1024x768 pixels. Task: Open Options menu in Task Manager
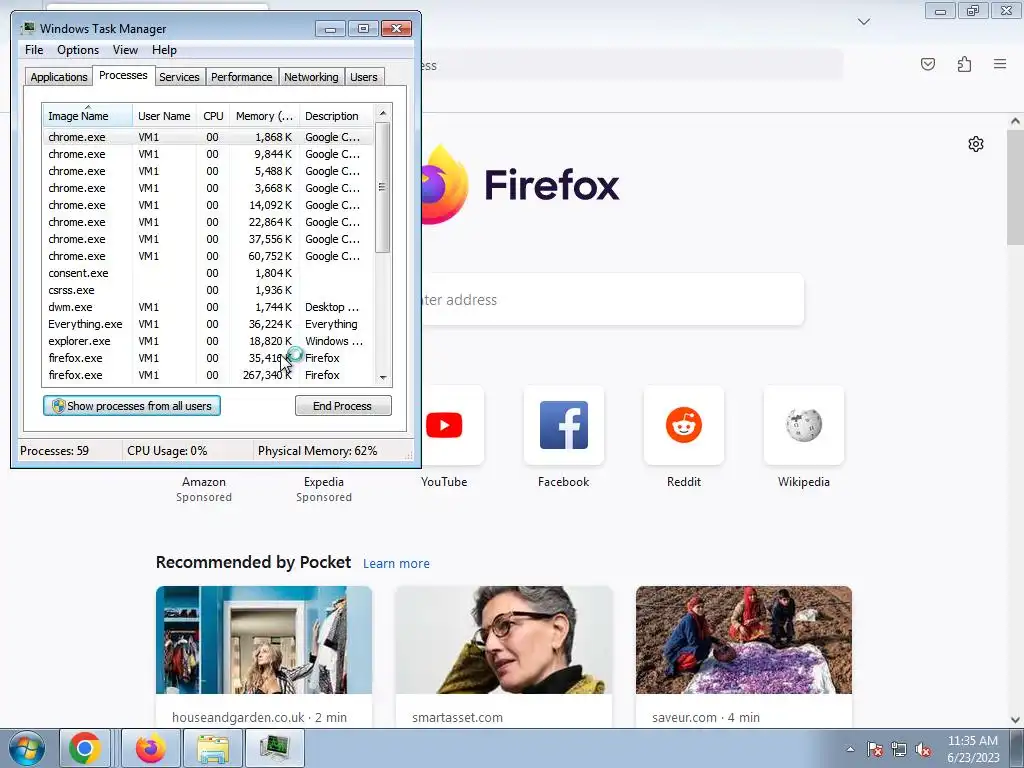(78, 50)
